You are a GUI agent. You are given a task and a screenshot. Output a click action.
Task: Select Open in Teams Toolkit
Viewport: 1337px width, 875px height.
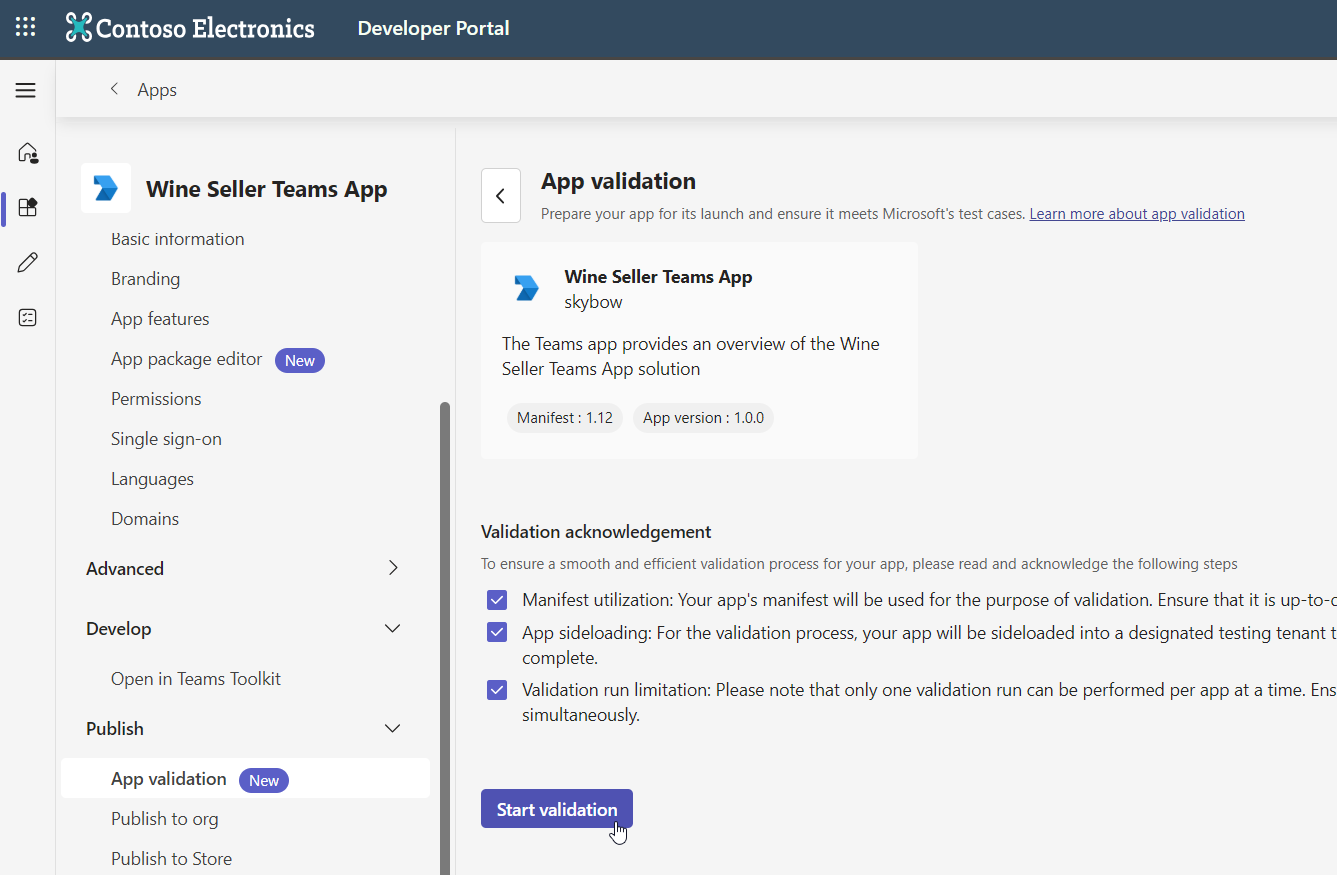pyautogui.click(x=196, y=679)
